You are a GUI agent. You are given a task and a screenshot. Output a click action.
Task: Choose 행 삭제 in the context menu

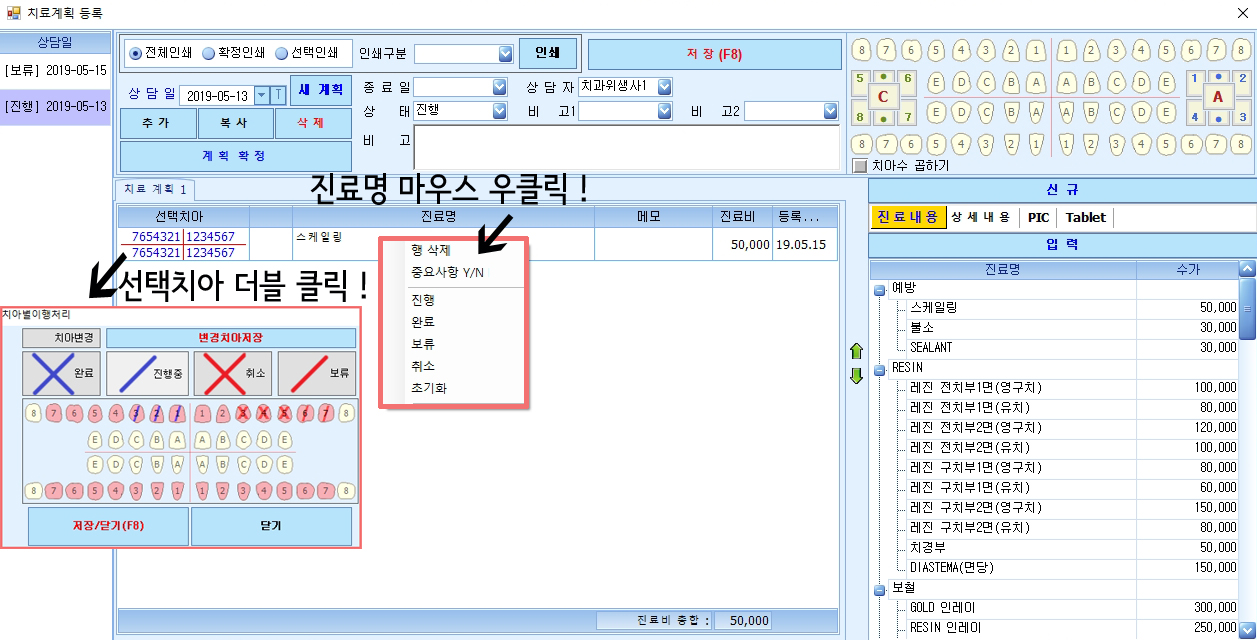(431, 251)
